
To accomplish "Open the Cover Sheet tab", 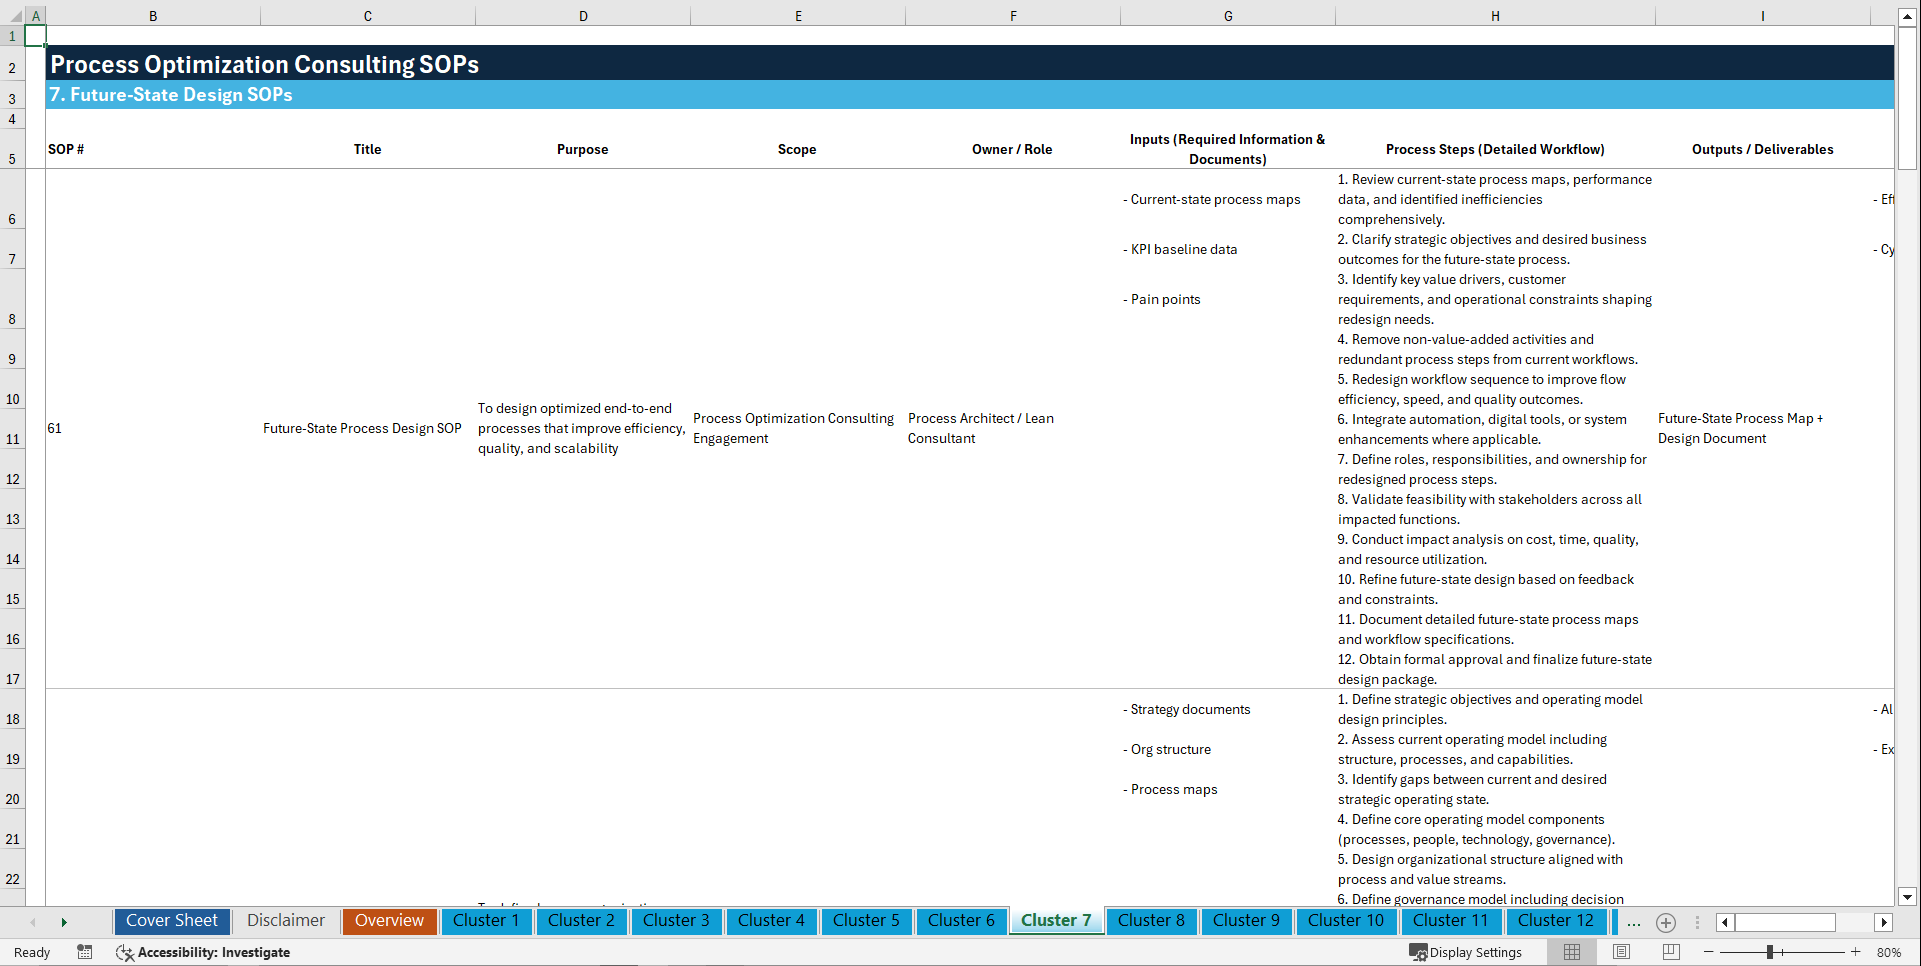I will tap(172, 921).
